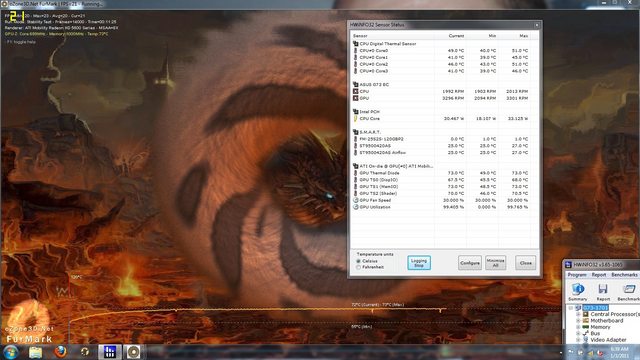Click Min column header
Screen dimensions: 640x360
tap(482, 36)
